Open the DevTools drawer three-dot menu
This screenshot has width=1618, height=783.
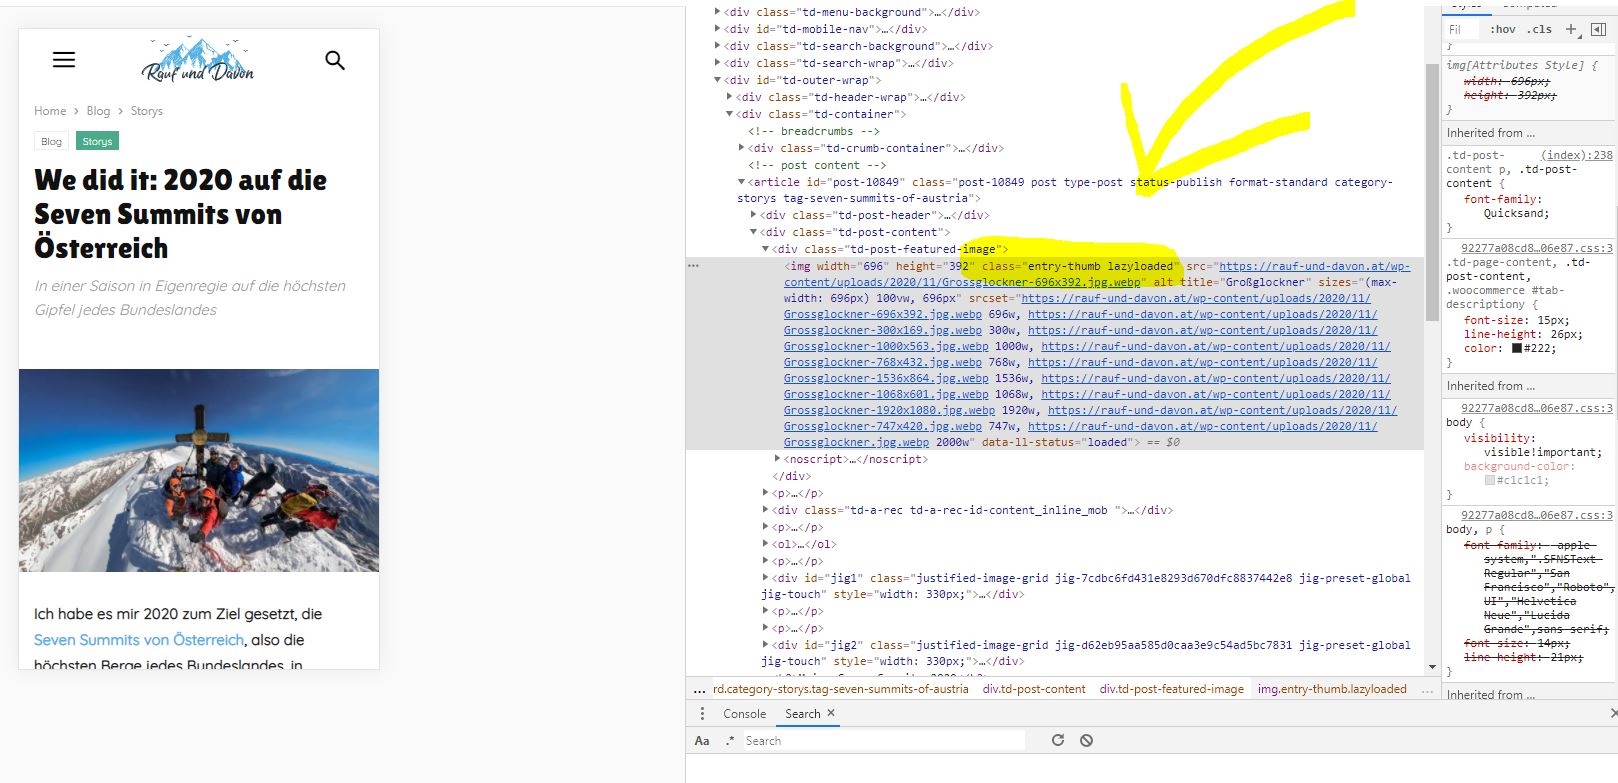[702, 714]
